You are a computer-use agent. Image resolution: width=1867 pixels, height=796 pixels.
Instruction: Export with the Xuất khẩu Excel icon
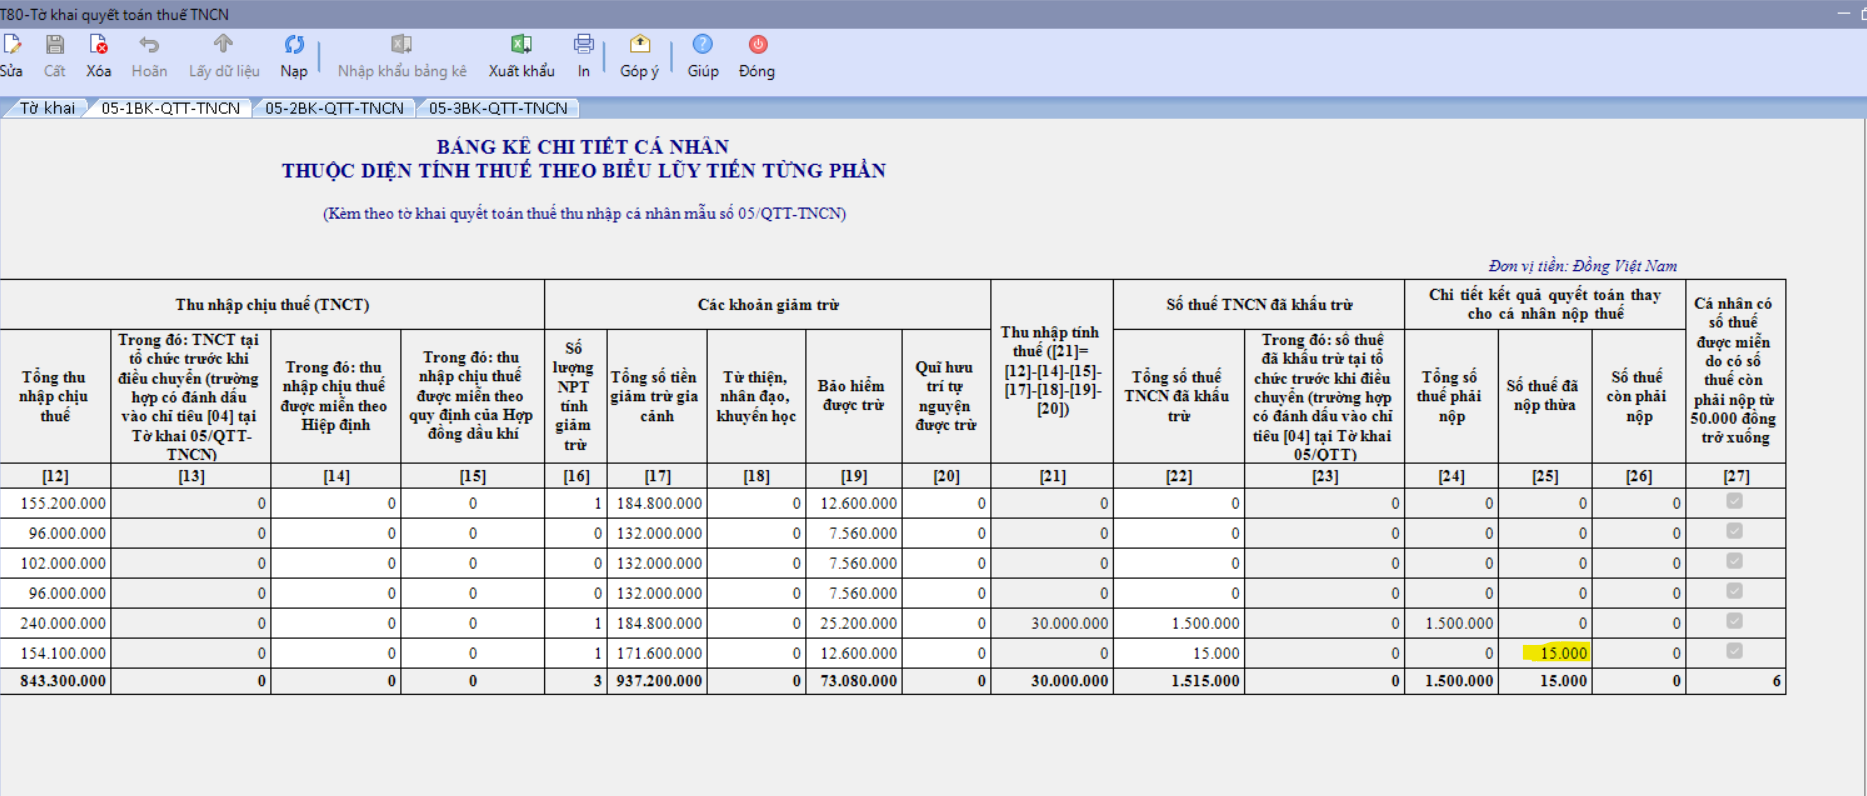pos(521,46)
